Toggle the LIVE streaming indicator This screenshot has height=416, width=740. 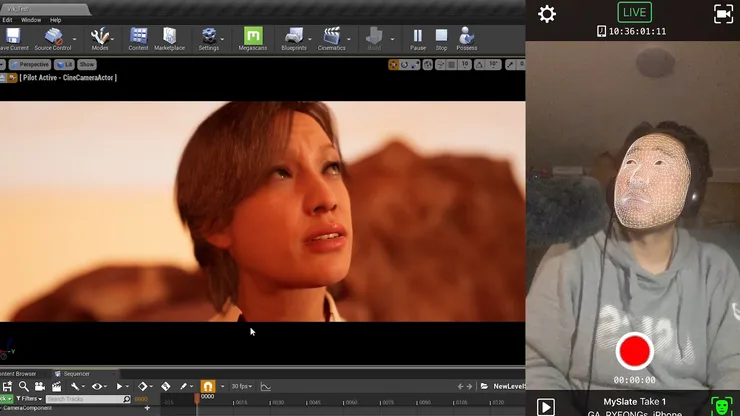click(x=634, y=12)
